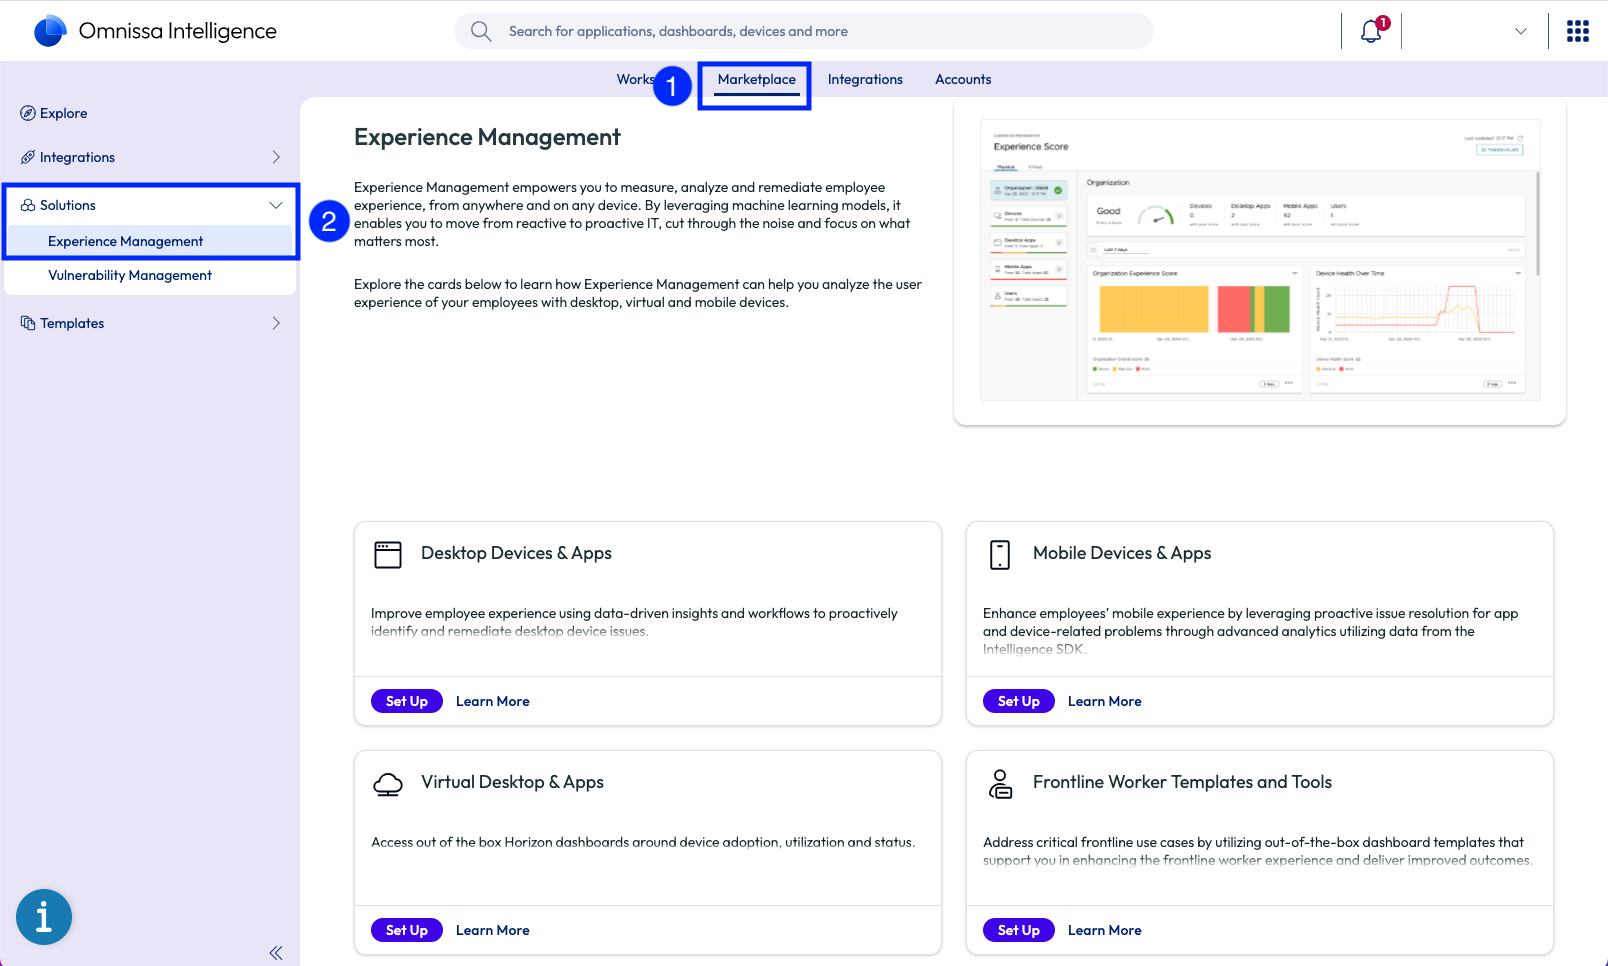Expand the Integrations sidebar section
Image resolution: width=1608 pixels, height=966 pixels.
(x=276, y=157)
